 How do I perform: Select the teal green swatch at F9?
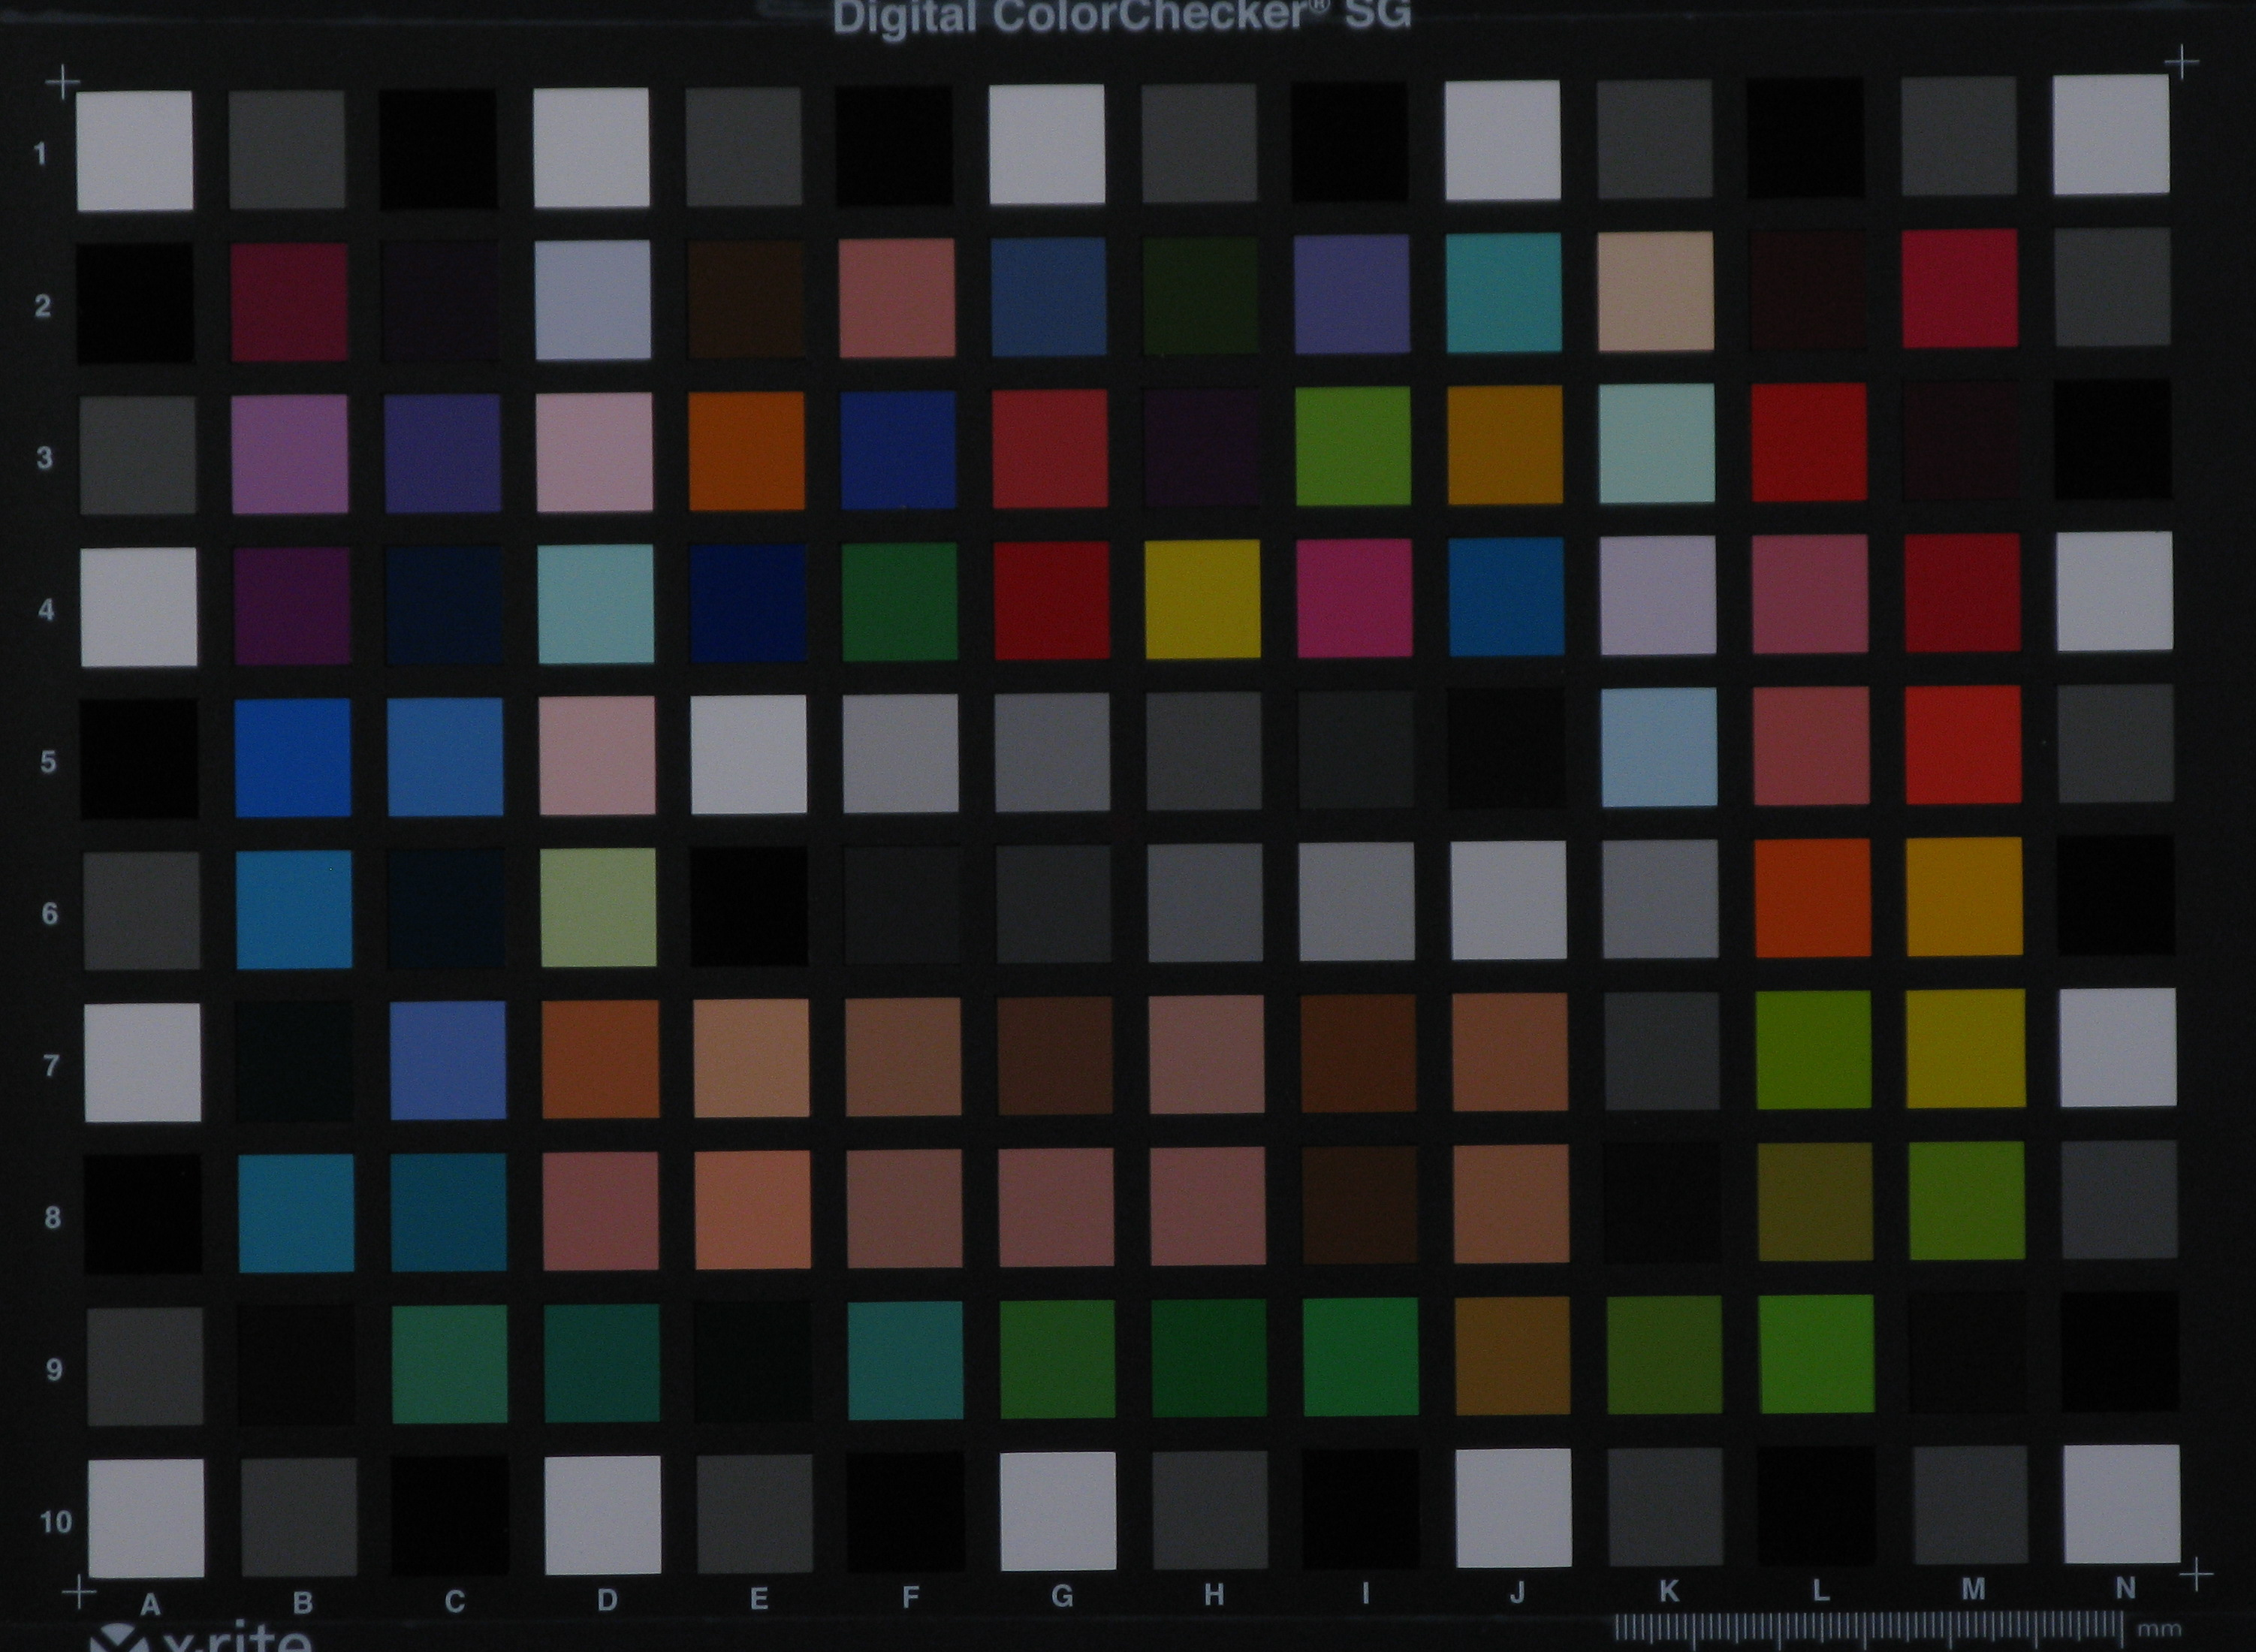click(x=905, y=1360)
